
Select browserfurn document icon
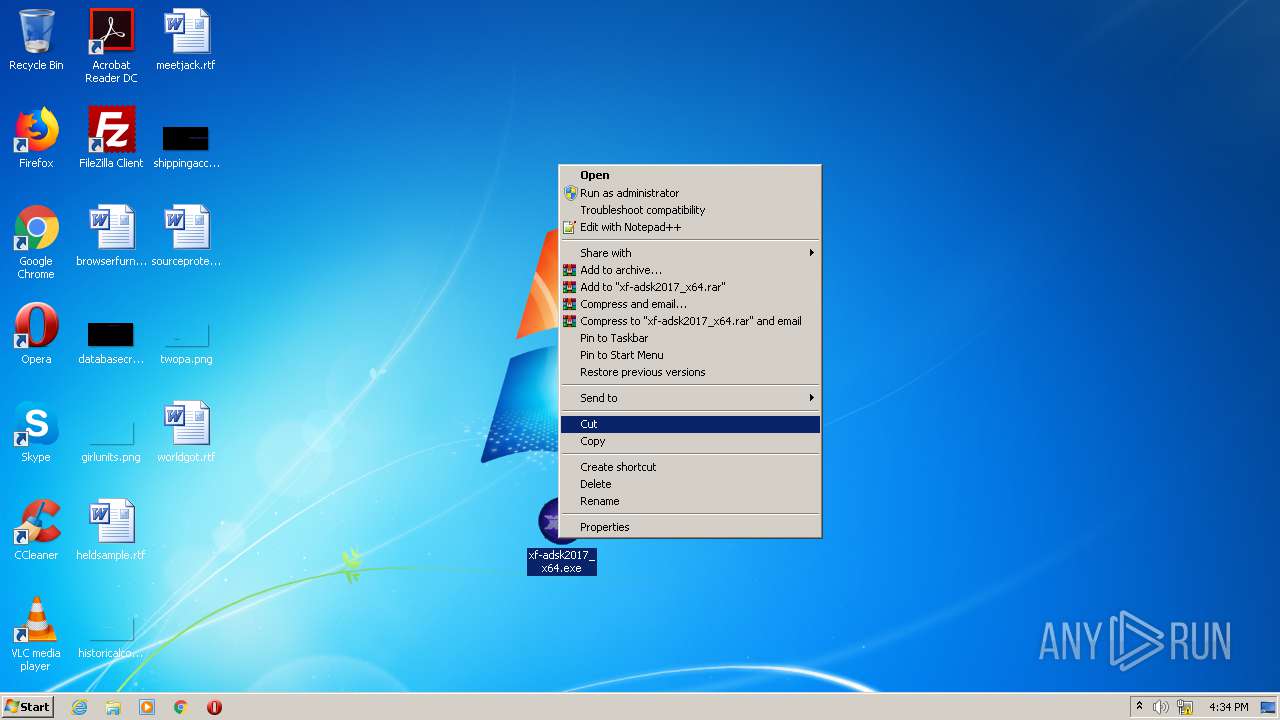point(111,236)
